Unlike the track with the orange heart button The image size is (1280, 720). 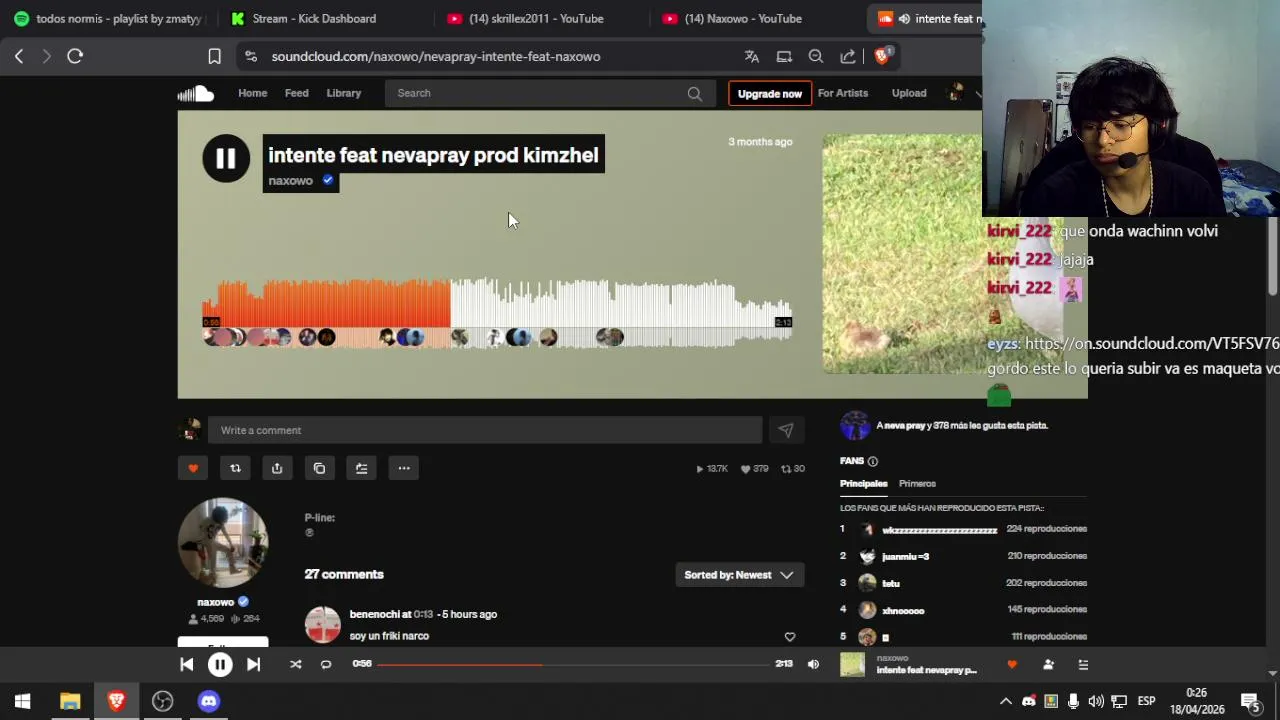click(x=193, y=468)
